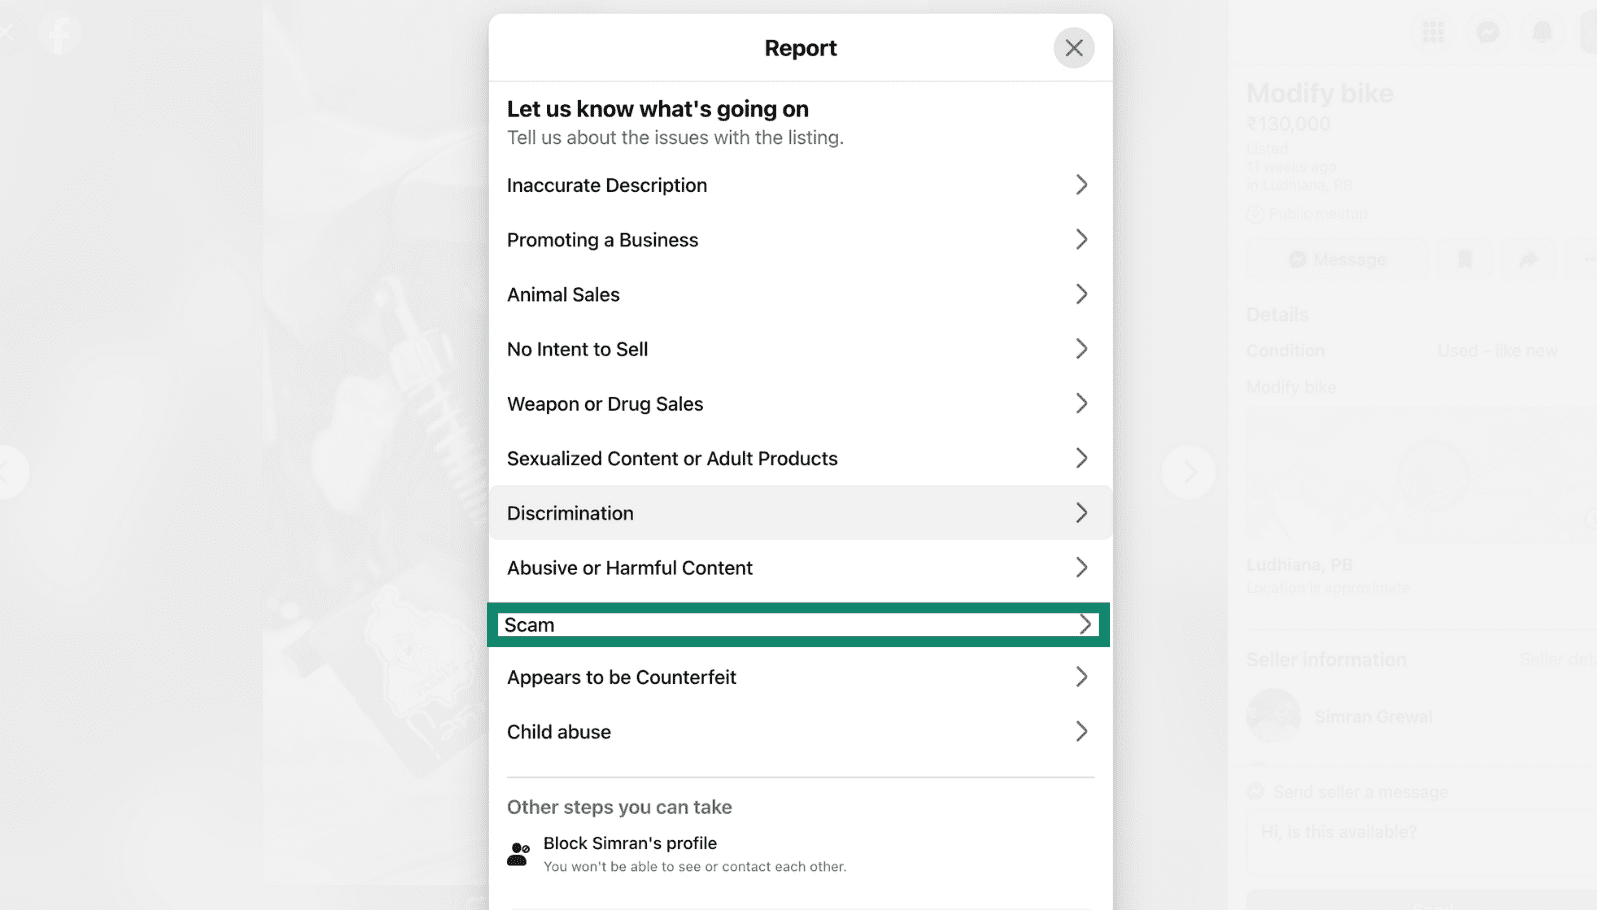Click the Message button for the seller
This screenshot has width=1597, height=910.
pos(1336,259)
